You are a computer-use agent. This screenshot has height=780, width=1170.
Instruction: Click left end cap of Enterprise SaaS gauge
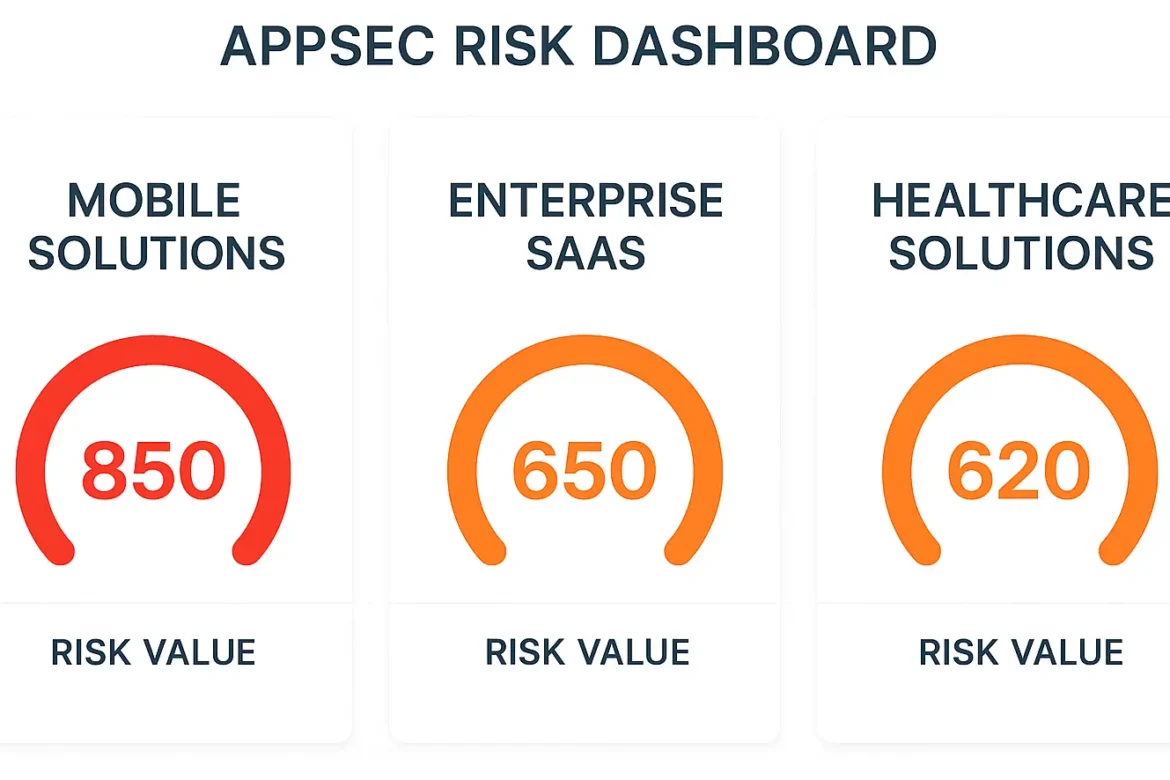493,551
